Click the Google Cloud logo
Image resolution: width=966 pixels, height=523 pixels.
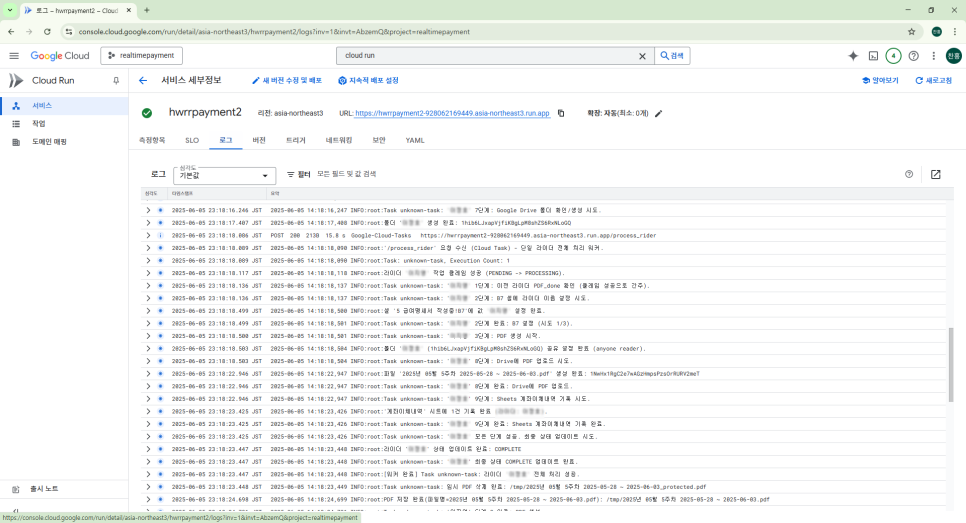60,55
